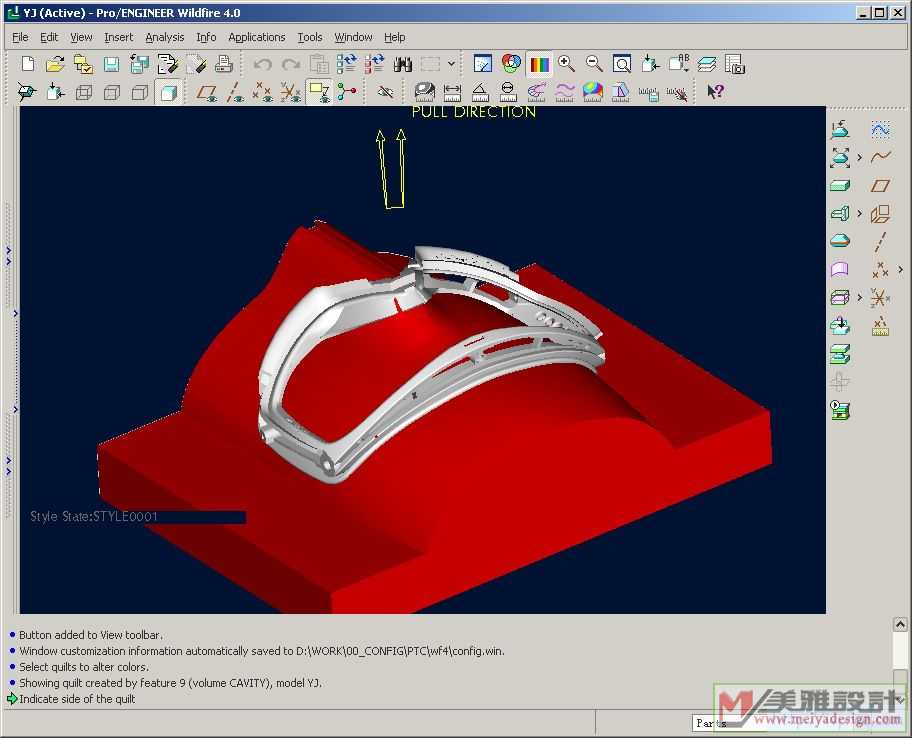Click the What's This help icon

click(x=715, y=92)
